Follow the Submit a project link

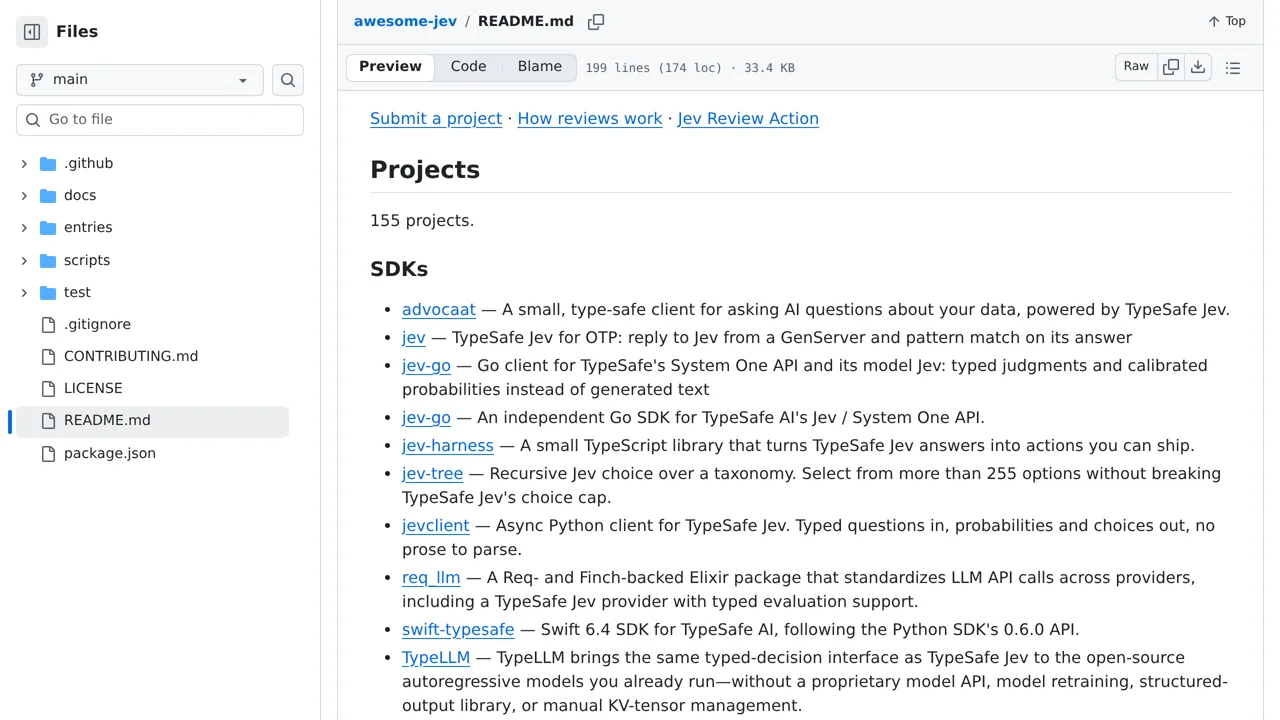(436, 118)
